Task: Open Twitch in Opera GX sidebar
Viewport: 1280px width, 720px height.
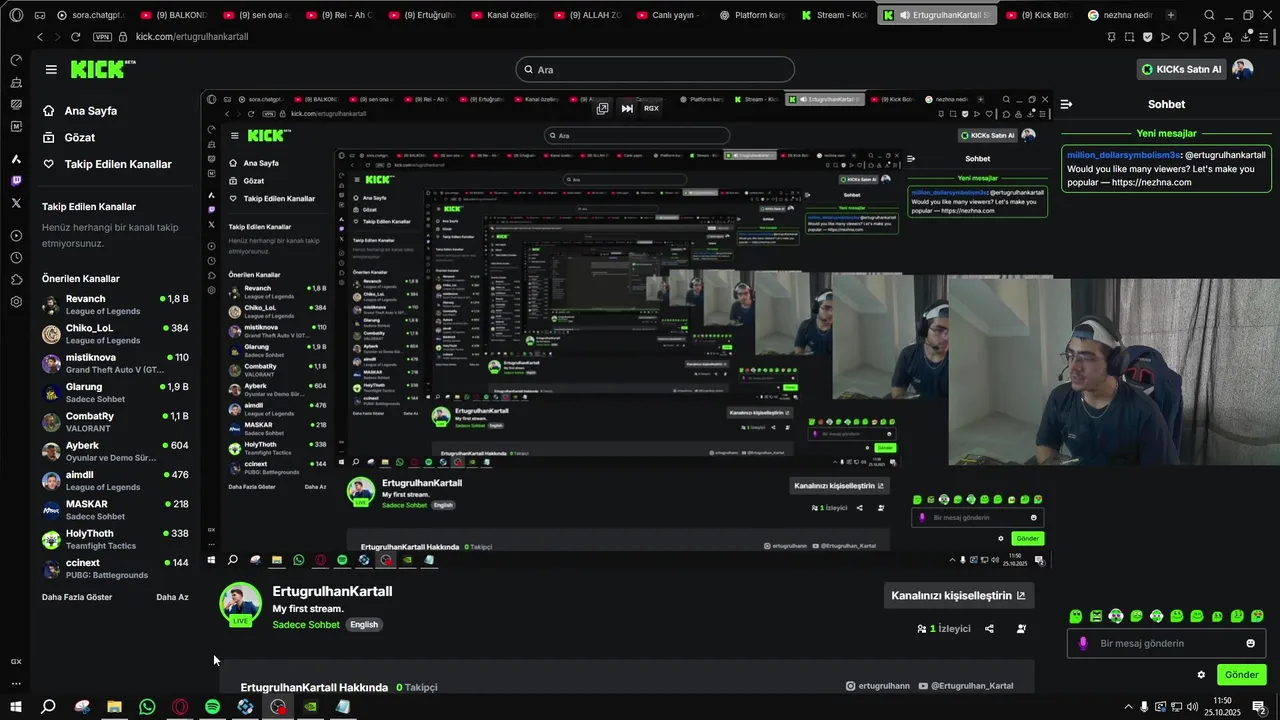Action: pyautogui.click(x=16, y=181)
